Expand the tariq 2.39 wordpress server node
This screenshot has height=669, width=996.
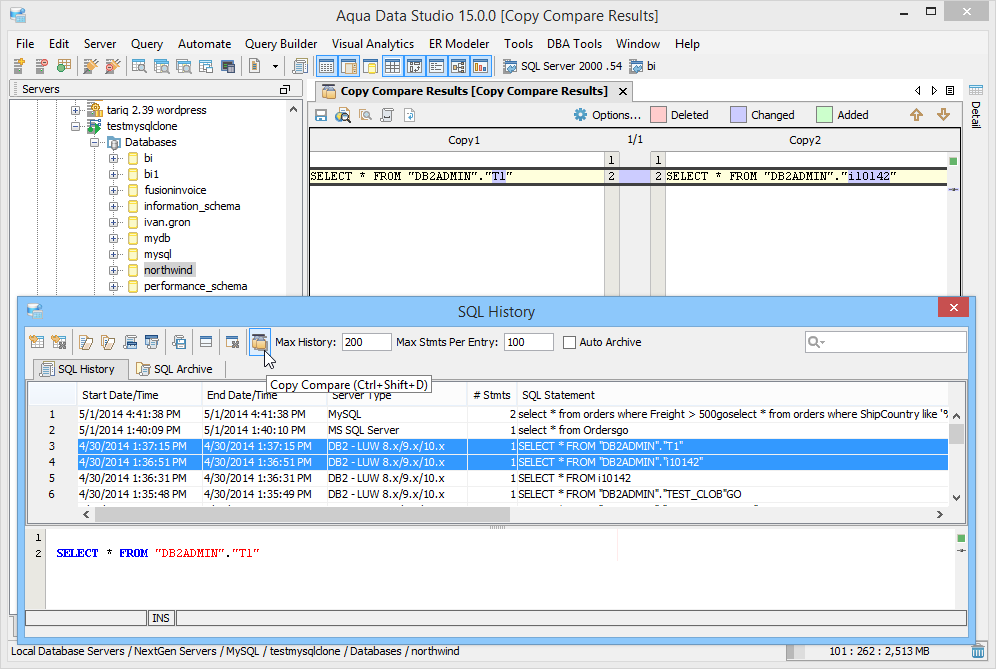click(76, 110)
